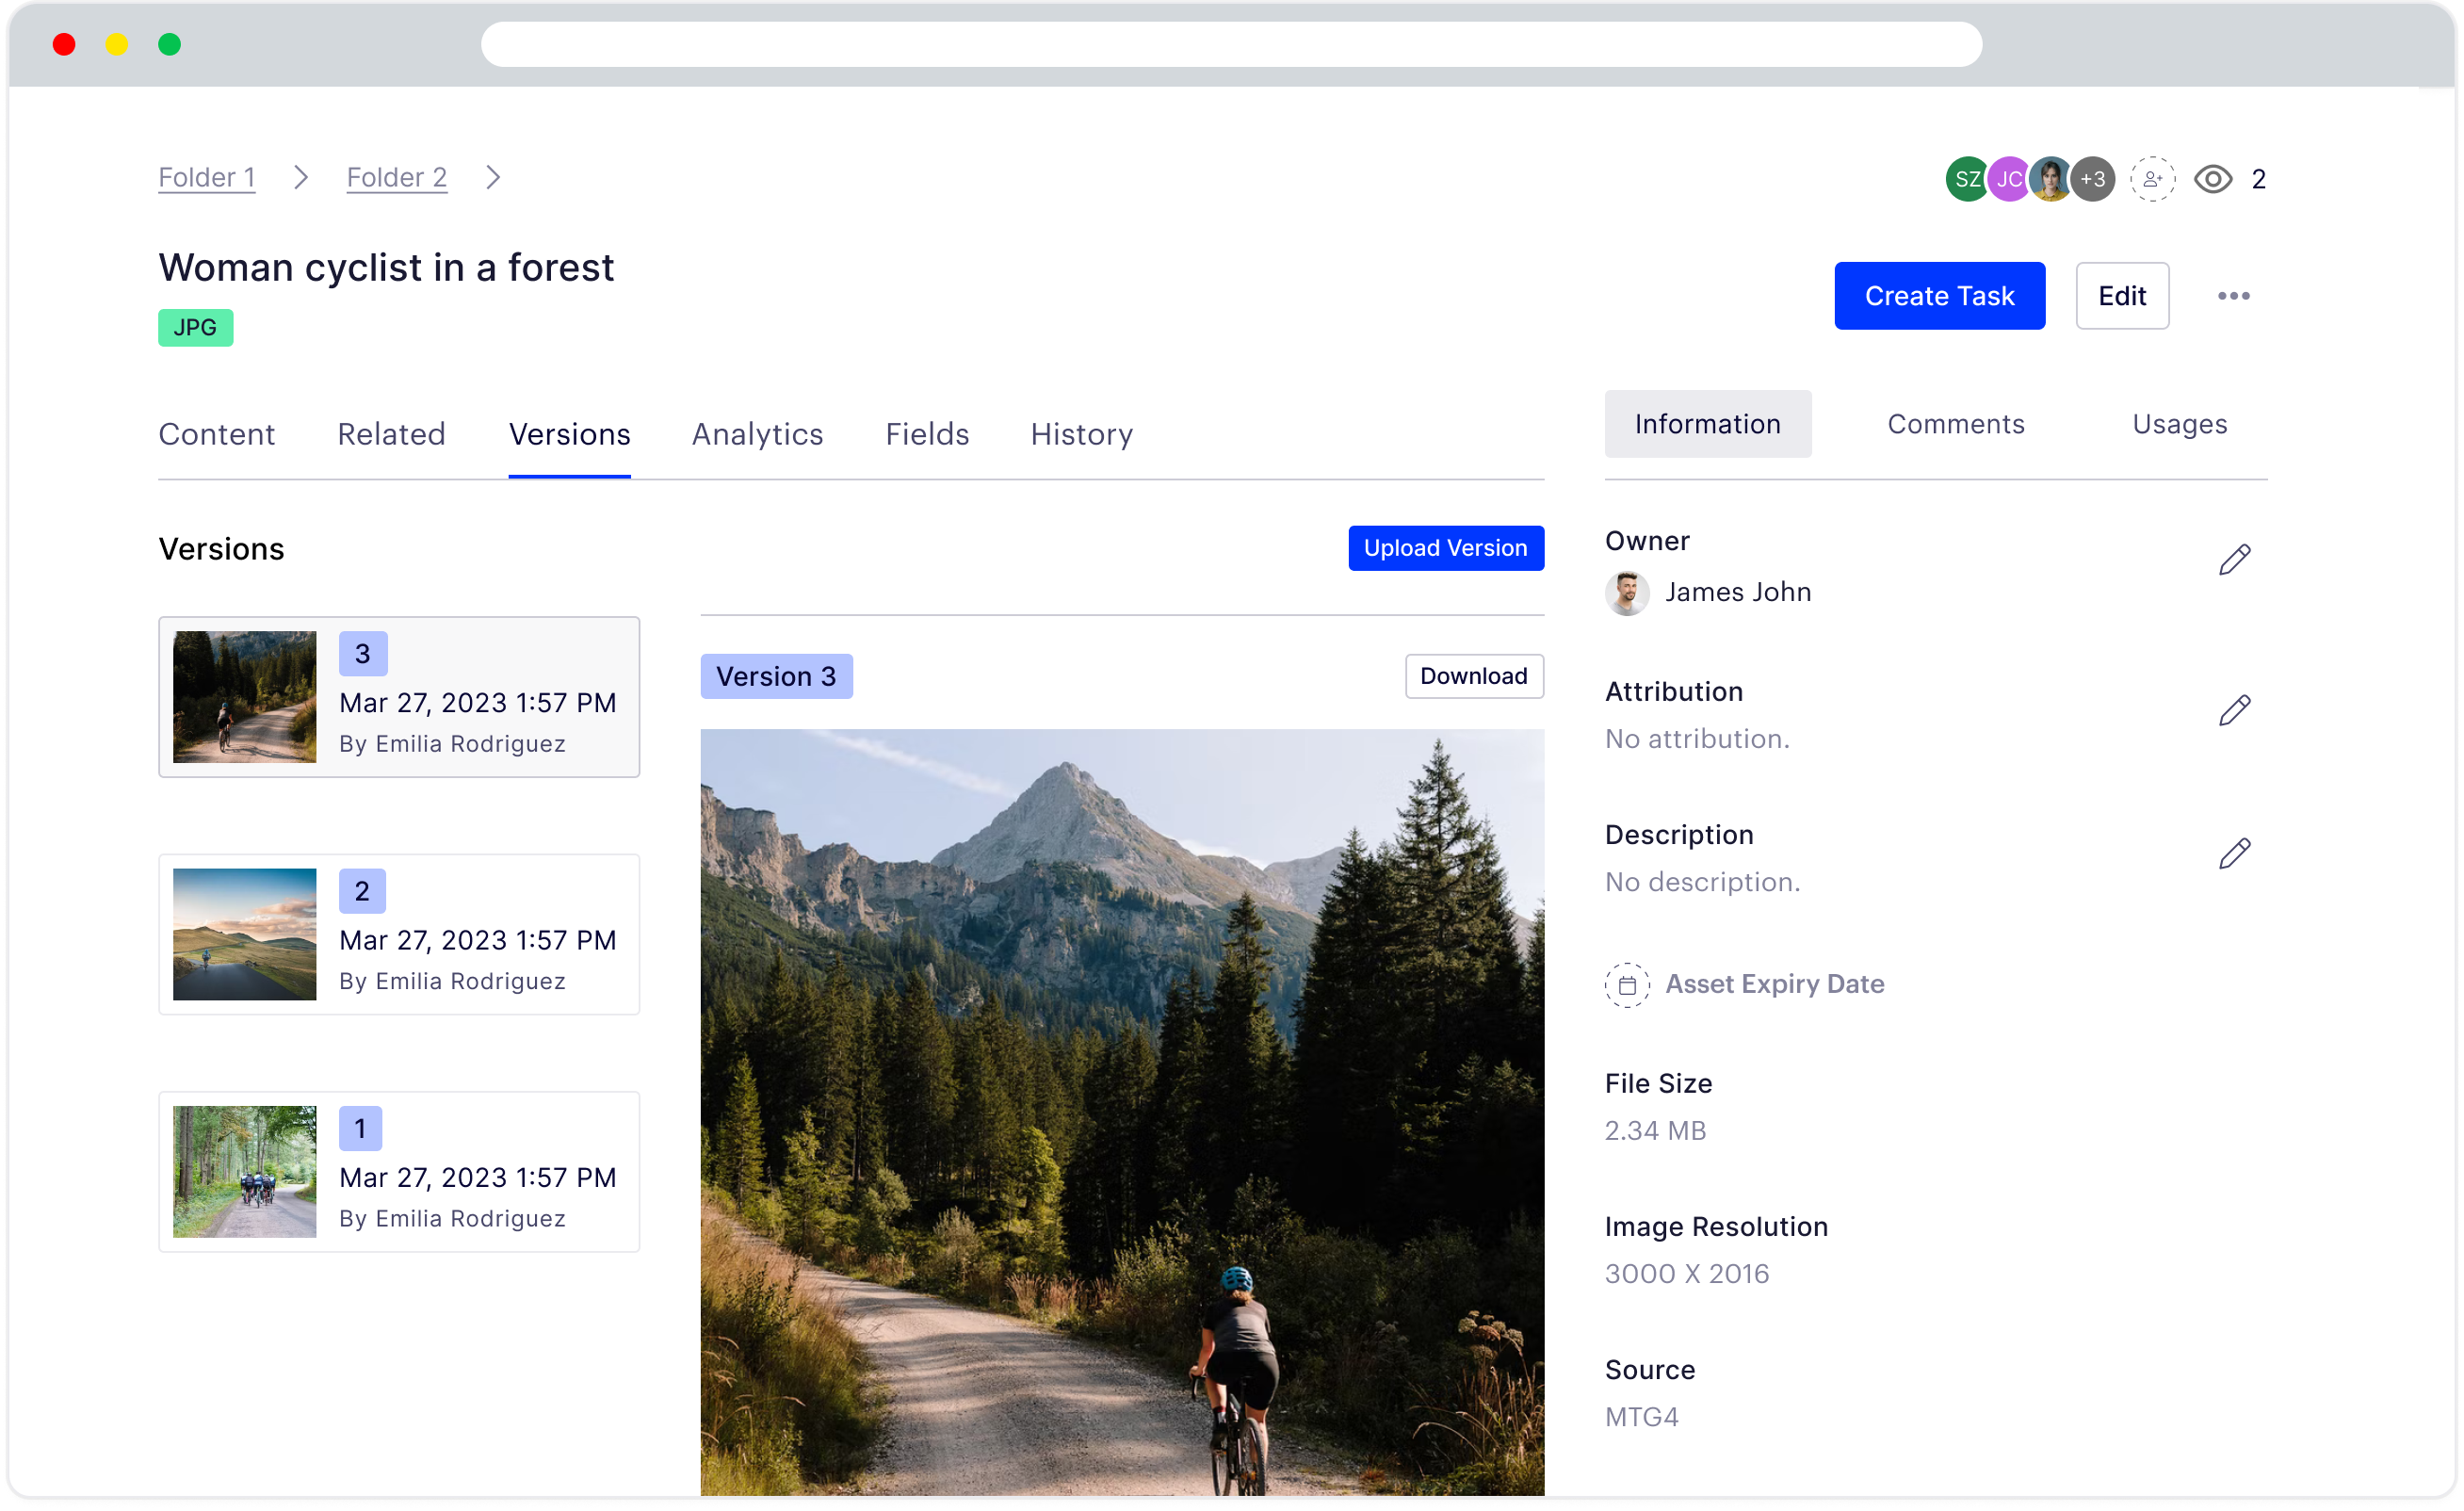Click the Folder 2 breadcrumb link

pos(395,176)
